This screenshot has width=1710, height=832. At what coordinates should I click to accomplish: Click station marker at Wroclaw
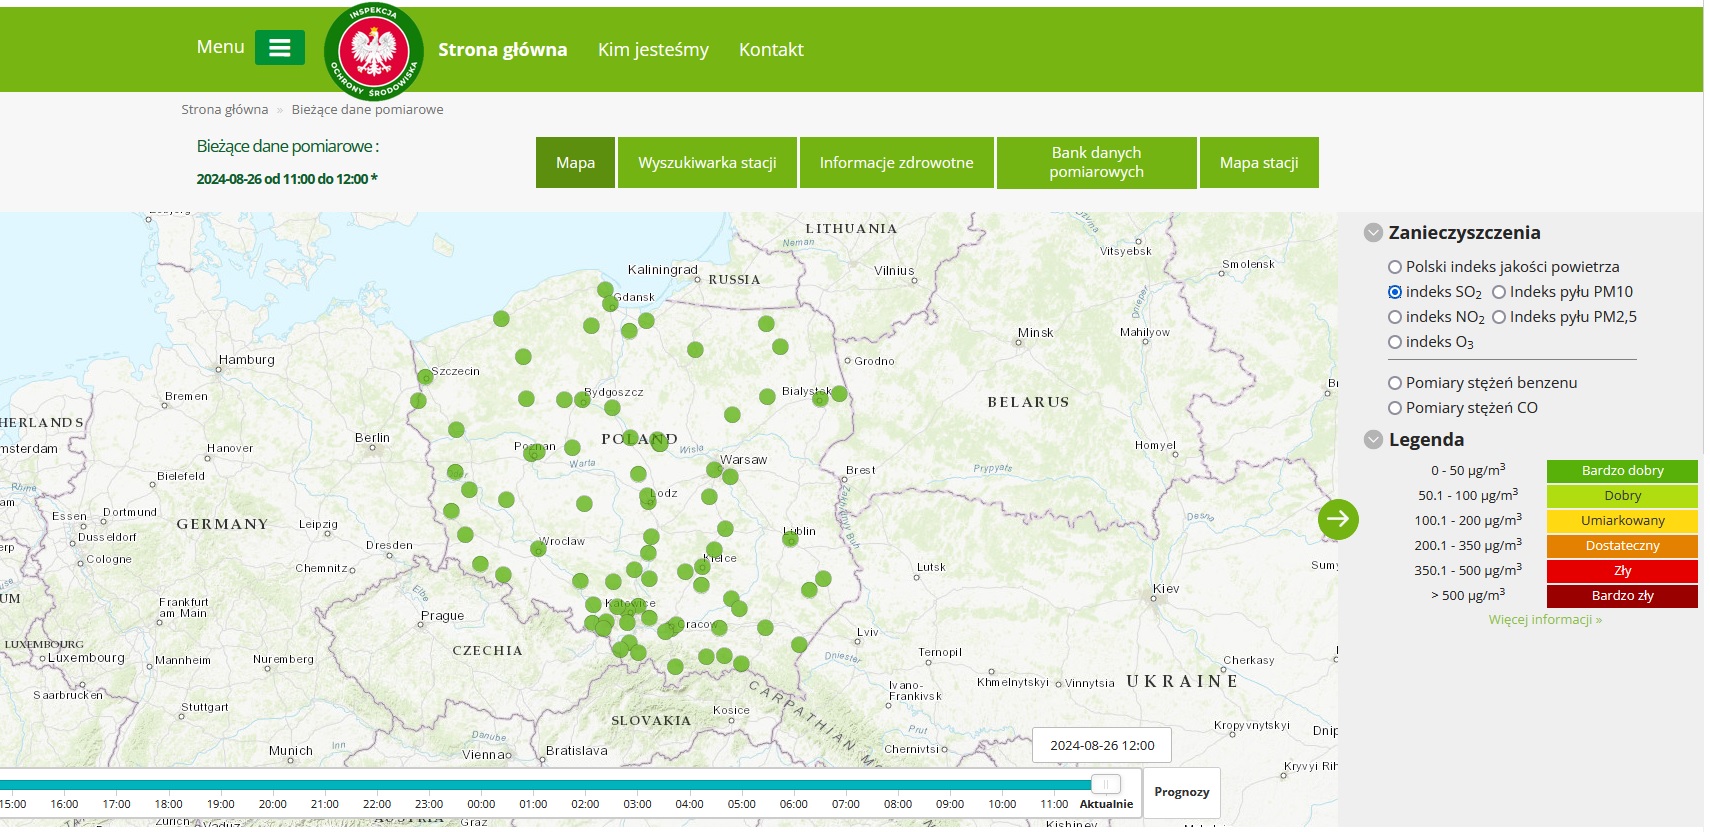(x=538, y=548)
